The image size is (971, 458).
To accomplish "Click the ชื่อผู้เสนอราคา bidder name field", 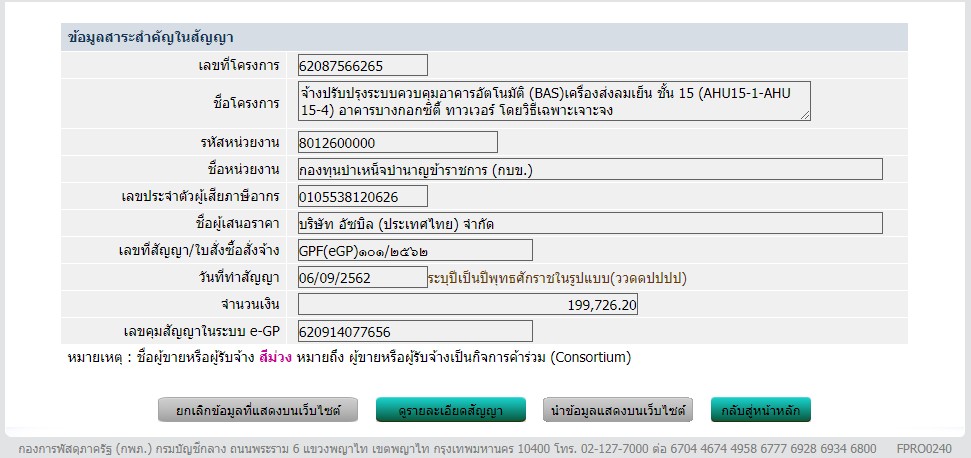I will pos(589,223).
